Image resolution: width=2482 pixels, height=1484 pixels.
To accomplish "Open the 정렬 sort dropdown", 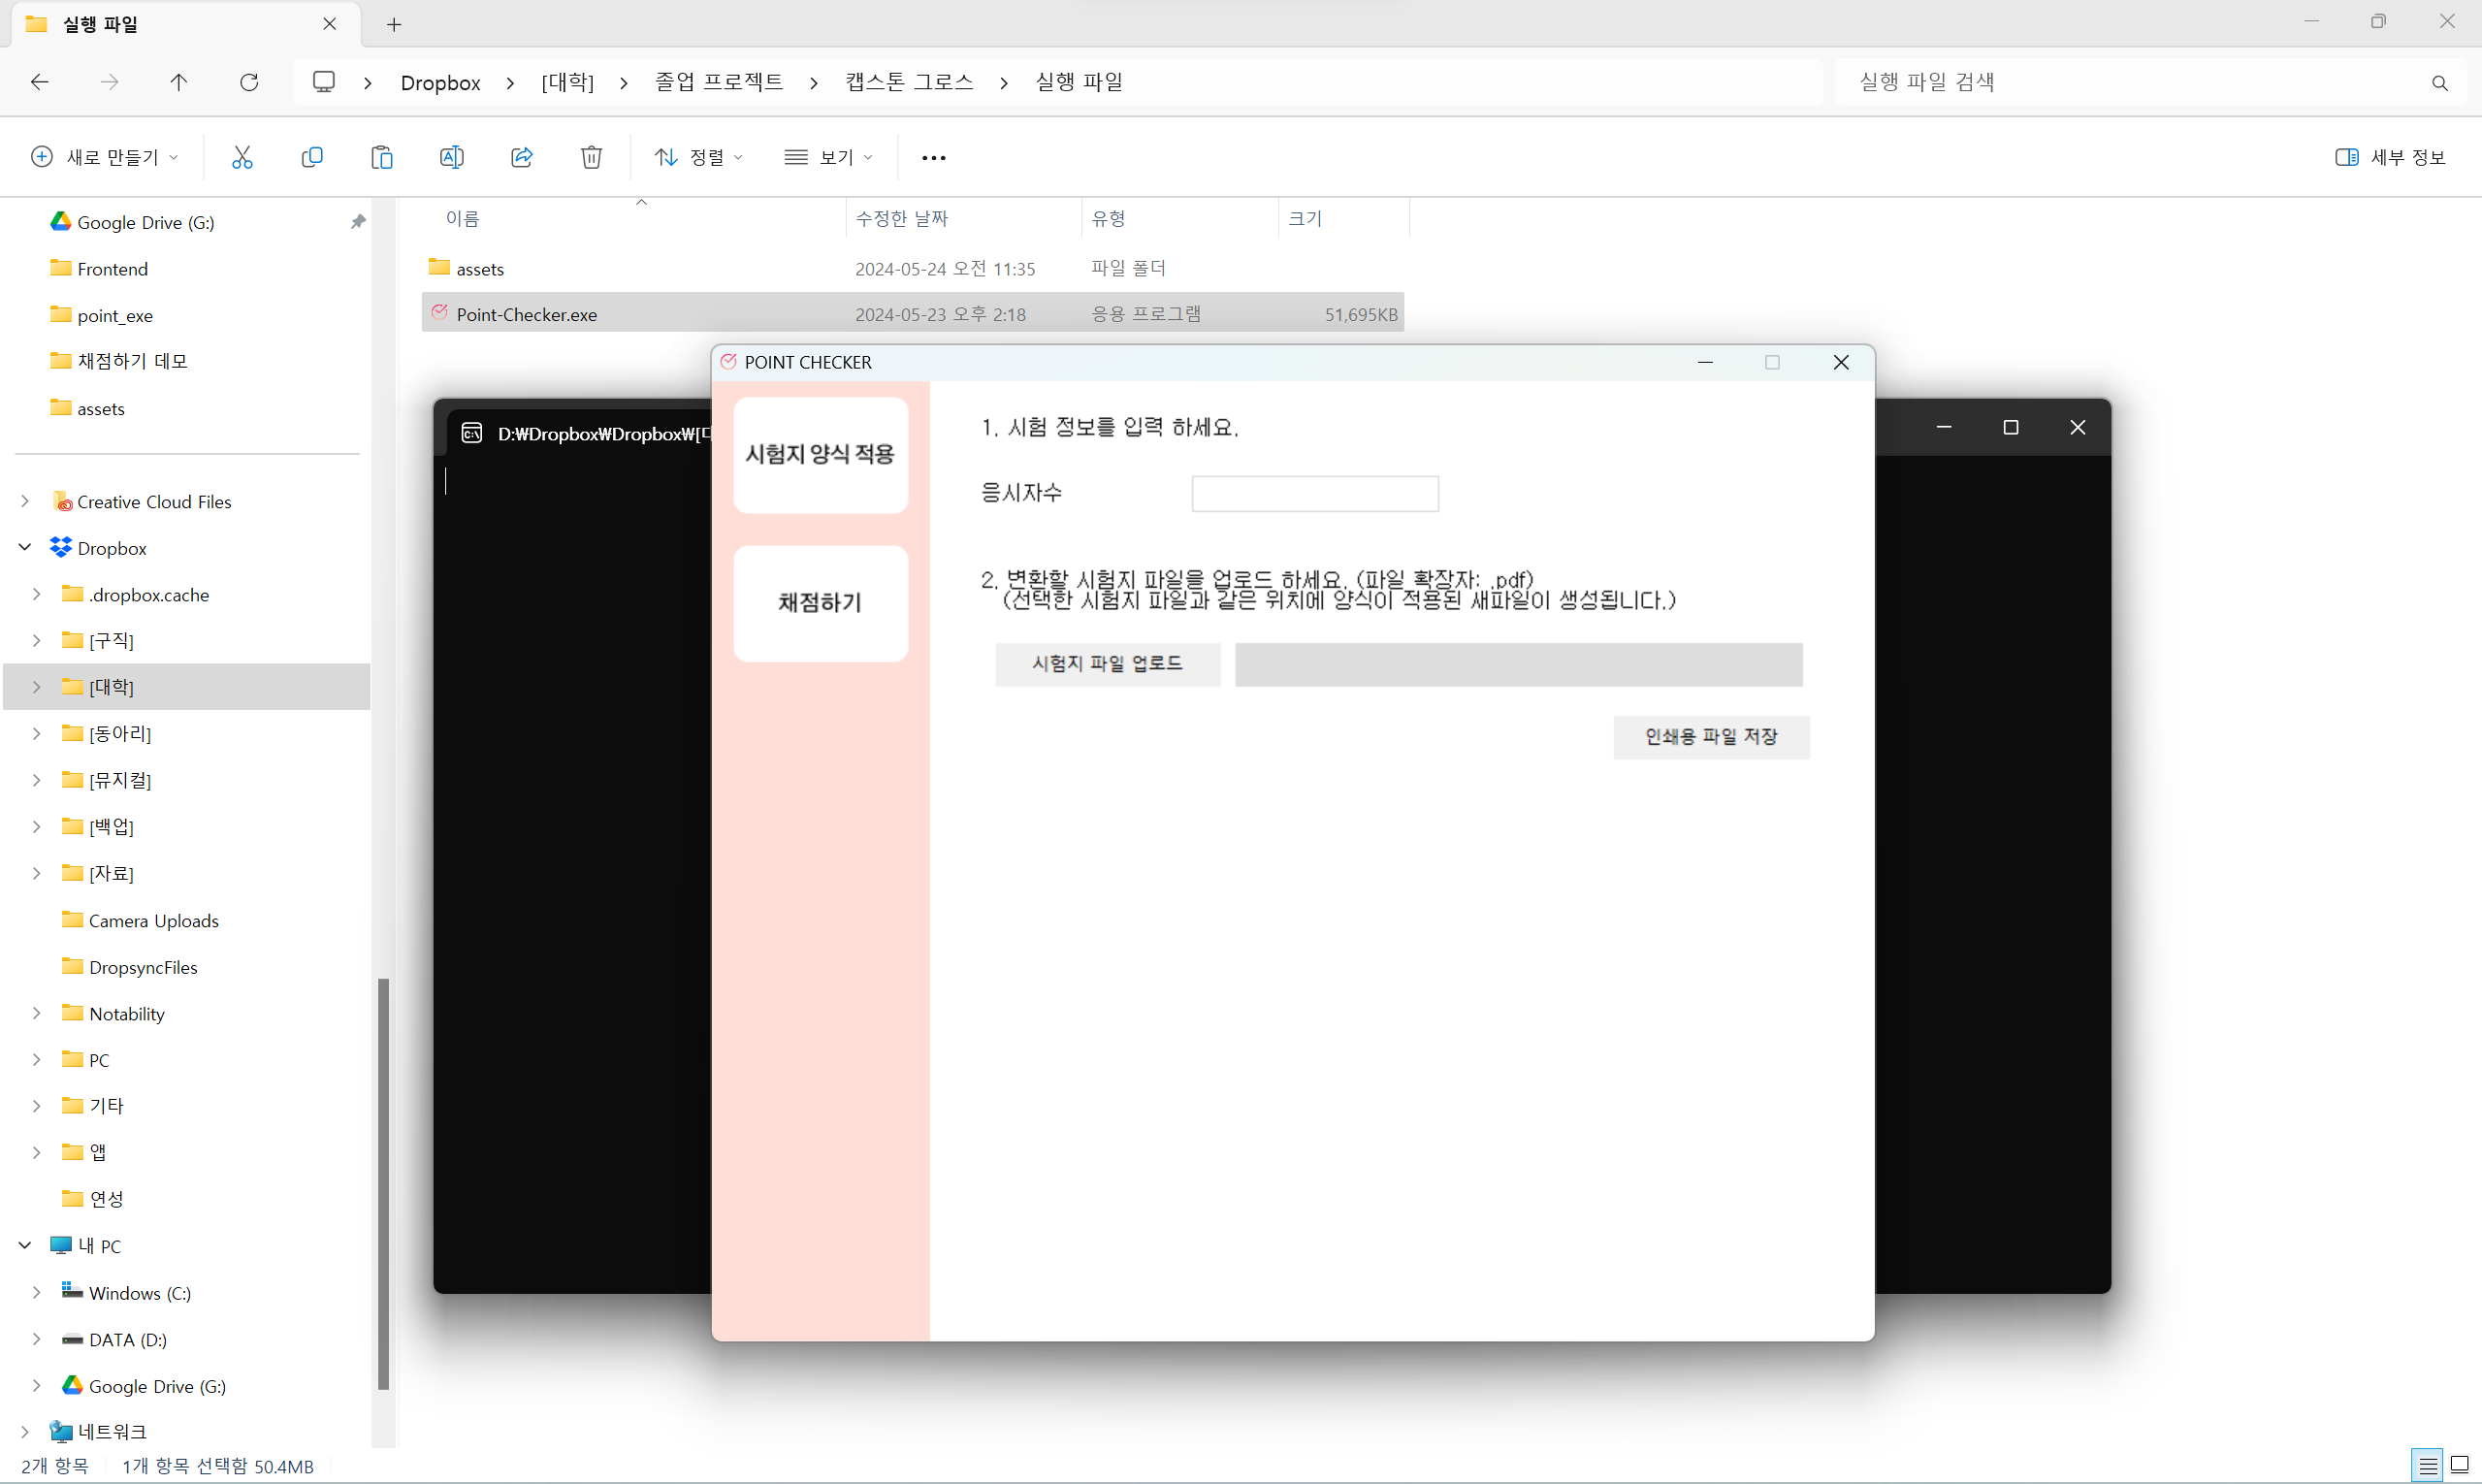I will click(x=698, y=157).
